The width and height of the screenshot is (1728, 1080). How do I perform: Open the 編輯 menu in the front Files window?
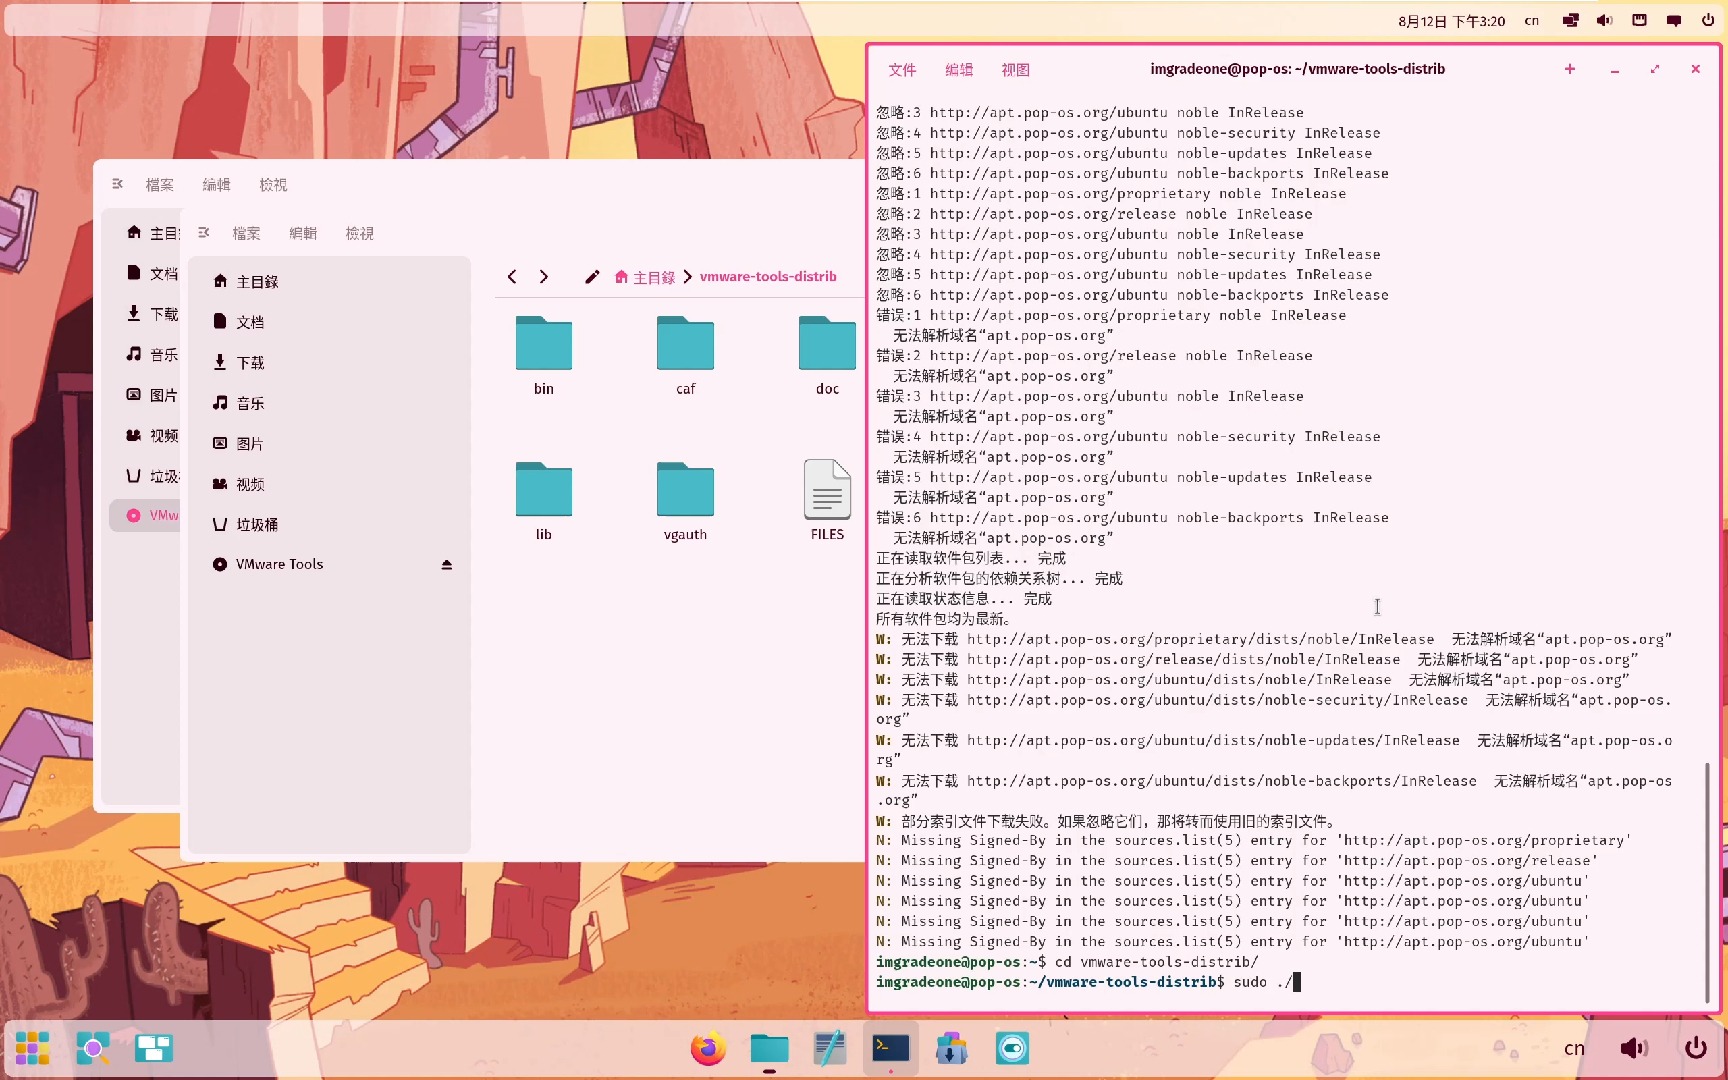[x=303, y=234]
